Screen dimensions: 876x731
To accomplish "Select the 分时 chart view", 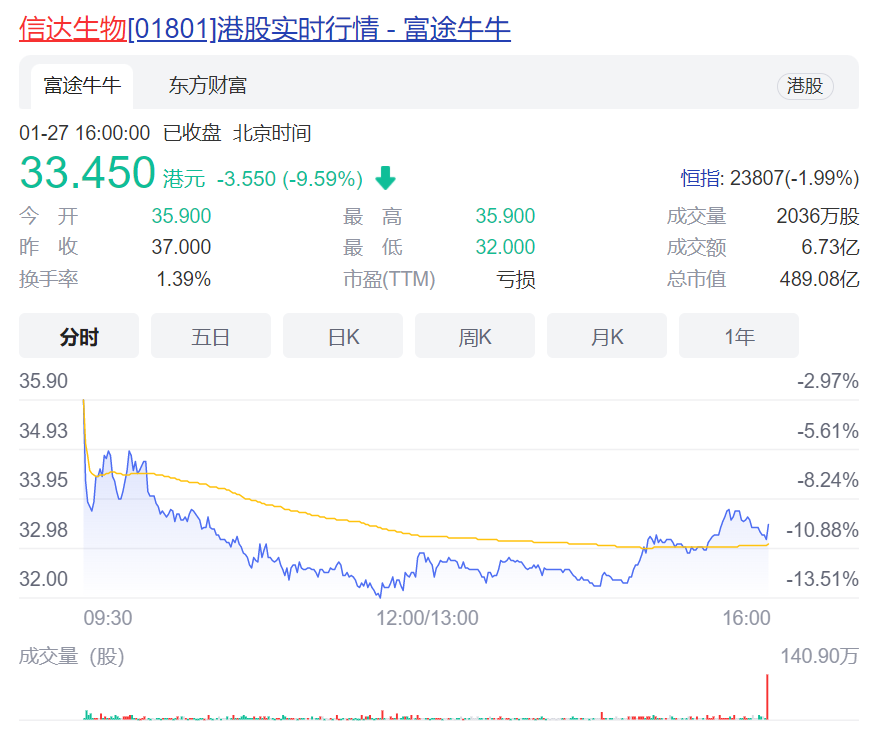I will (79, 337).
